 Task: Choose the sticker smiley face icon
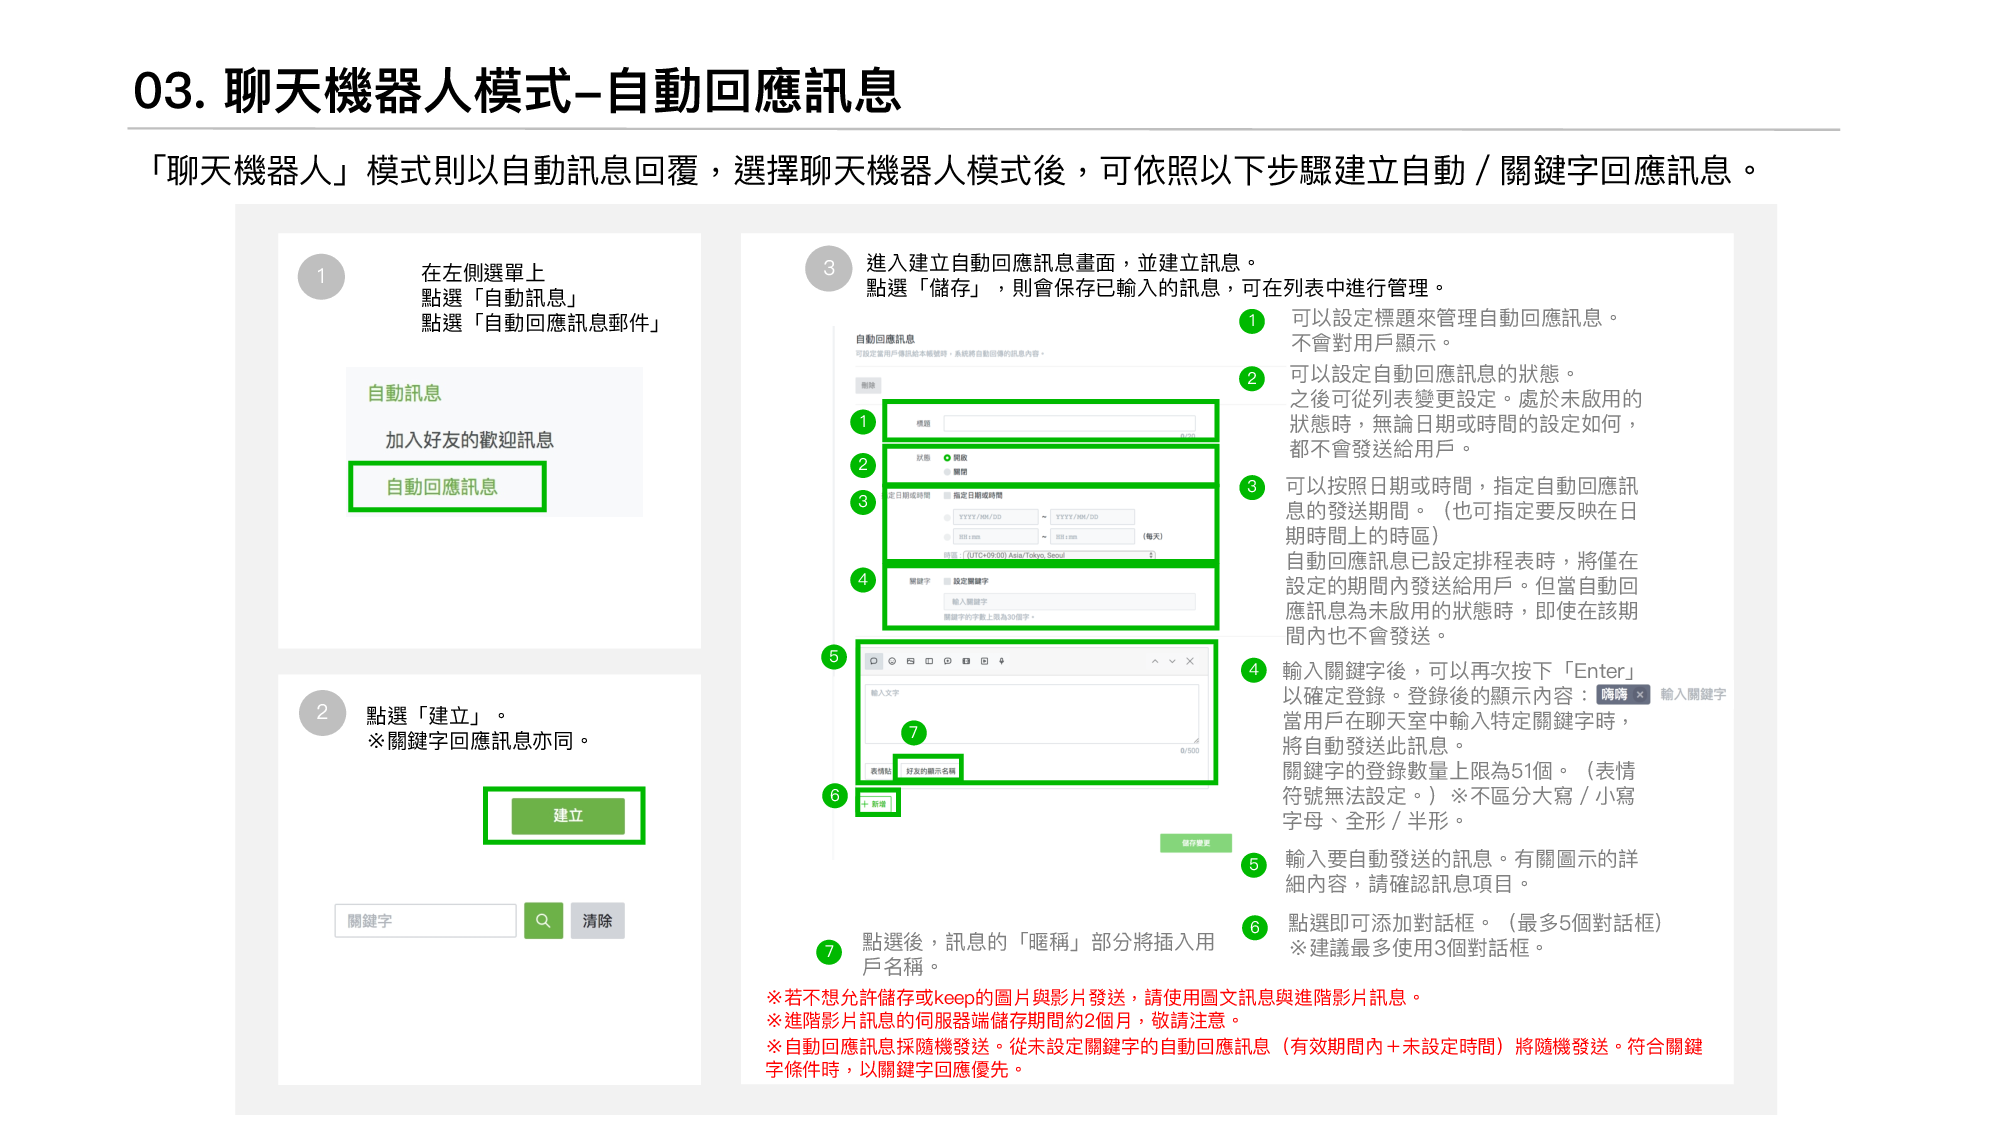coord(892,661)
